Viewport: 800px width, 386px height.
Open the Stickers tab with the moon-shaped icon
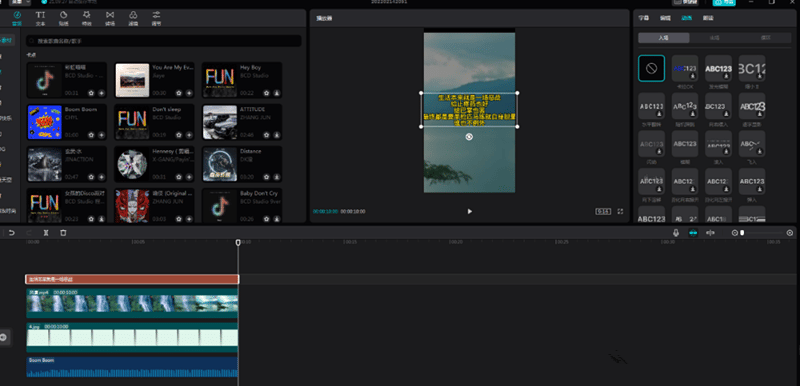pos(63,18)
